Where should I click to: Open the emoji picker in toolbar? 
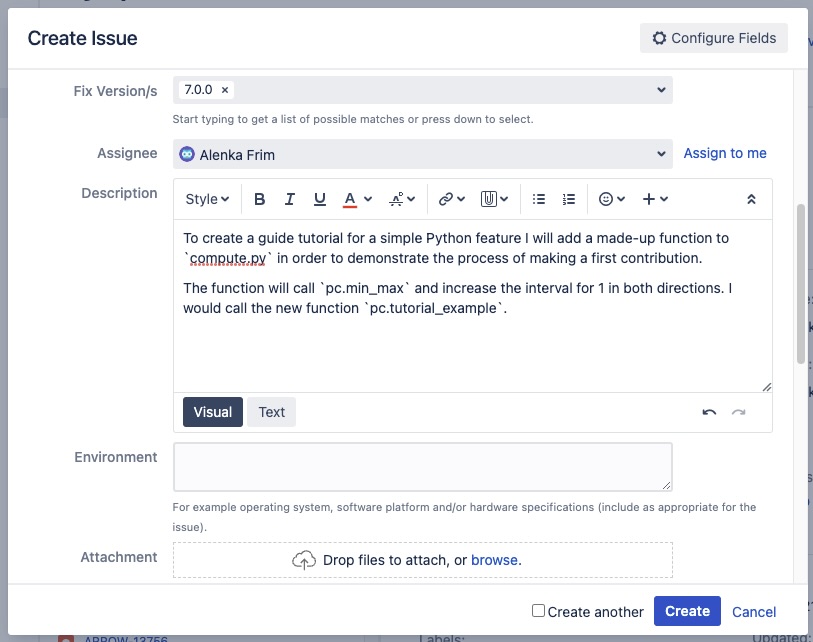pos(611,199)
